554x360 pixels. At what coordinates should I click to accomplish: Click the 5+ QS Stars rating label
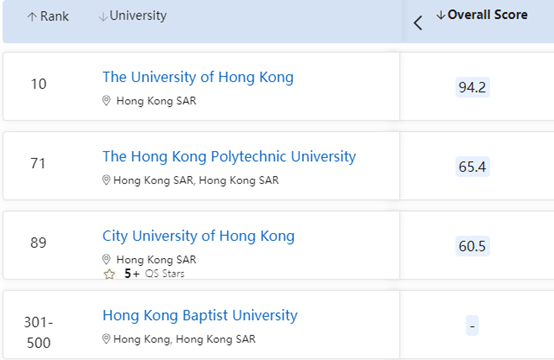click(154, 273)
